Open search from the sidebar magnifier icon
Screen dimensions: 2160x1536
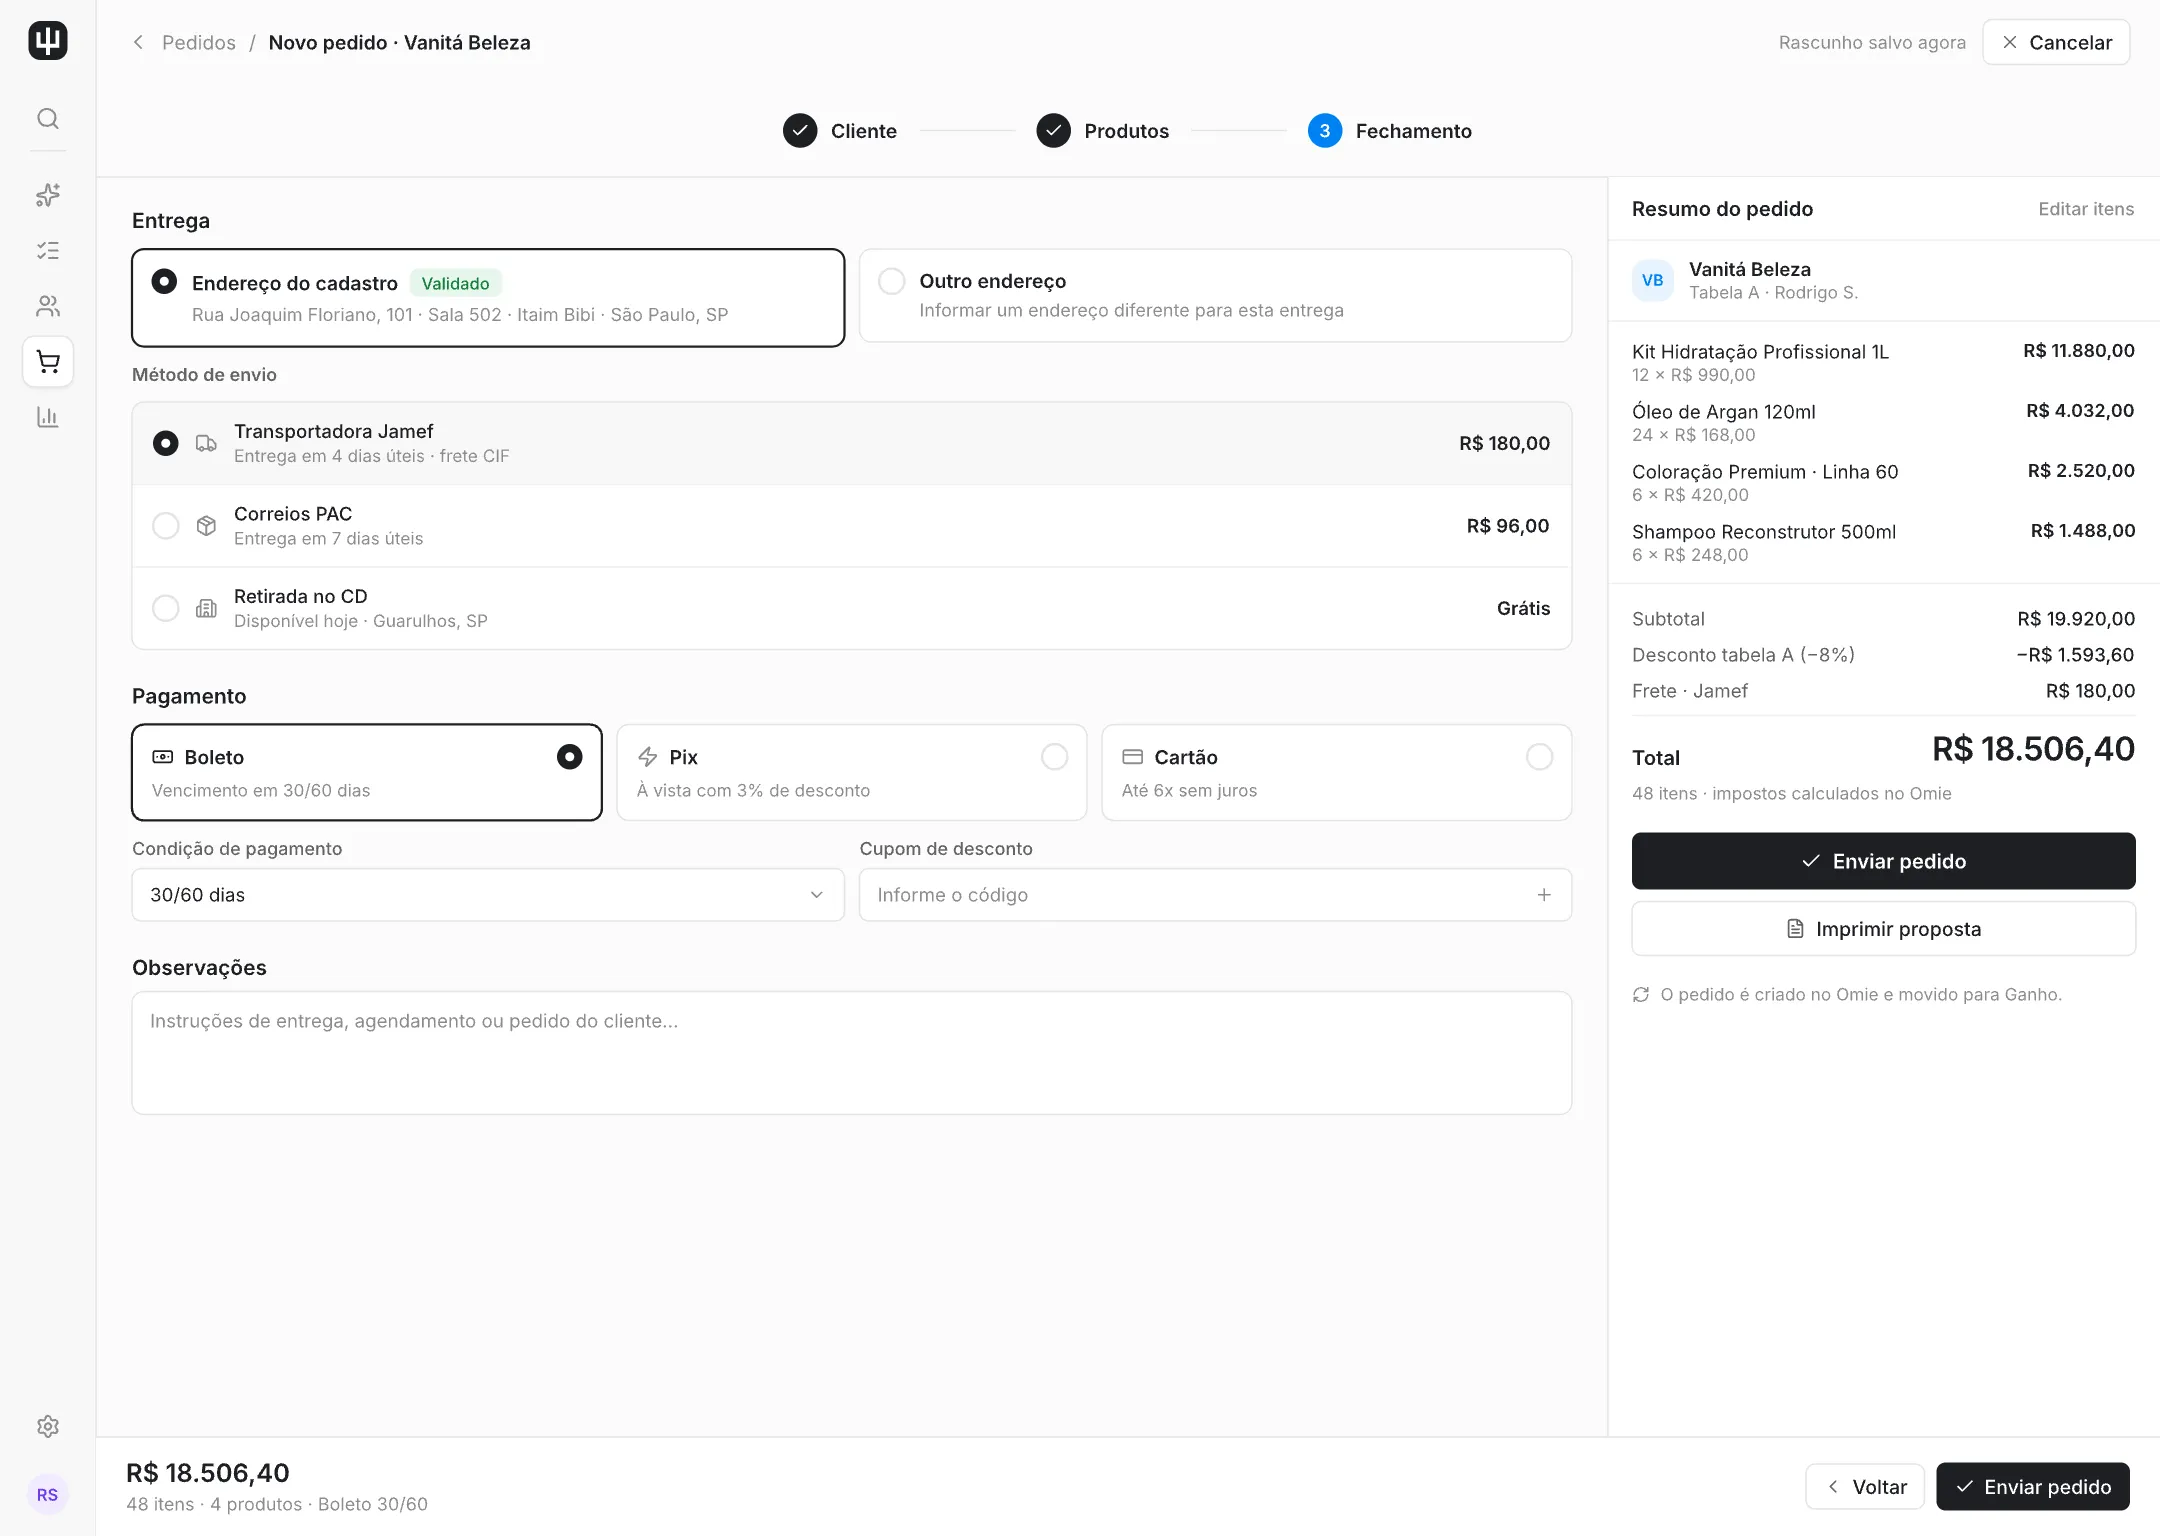(x=47, y=119)
